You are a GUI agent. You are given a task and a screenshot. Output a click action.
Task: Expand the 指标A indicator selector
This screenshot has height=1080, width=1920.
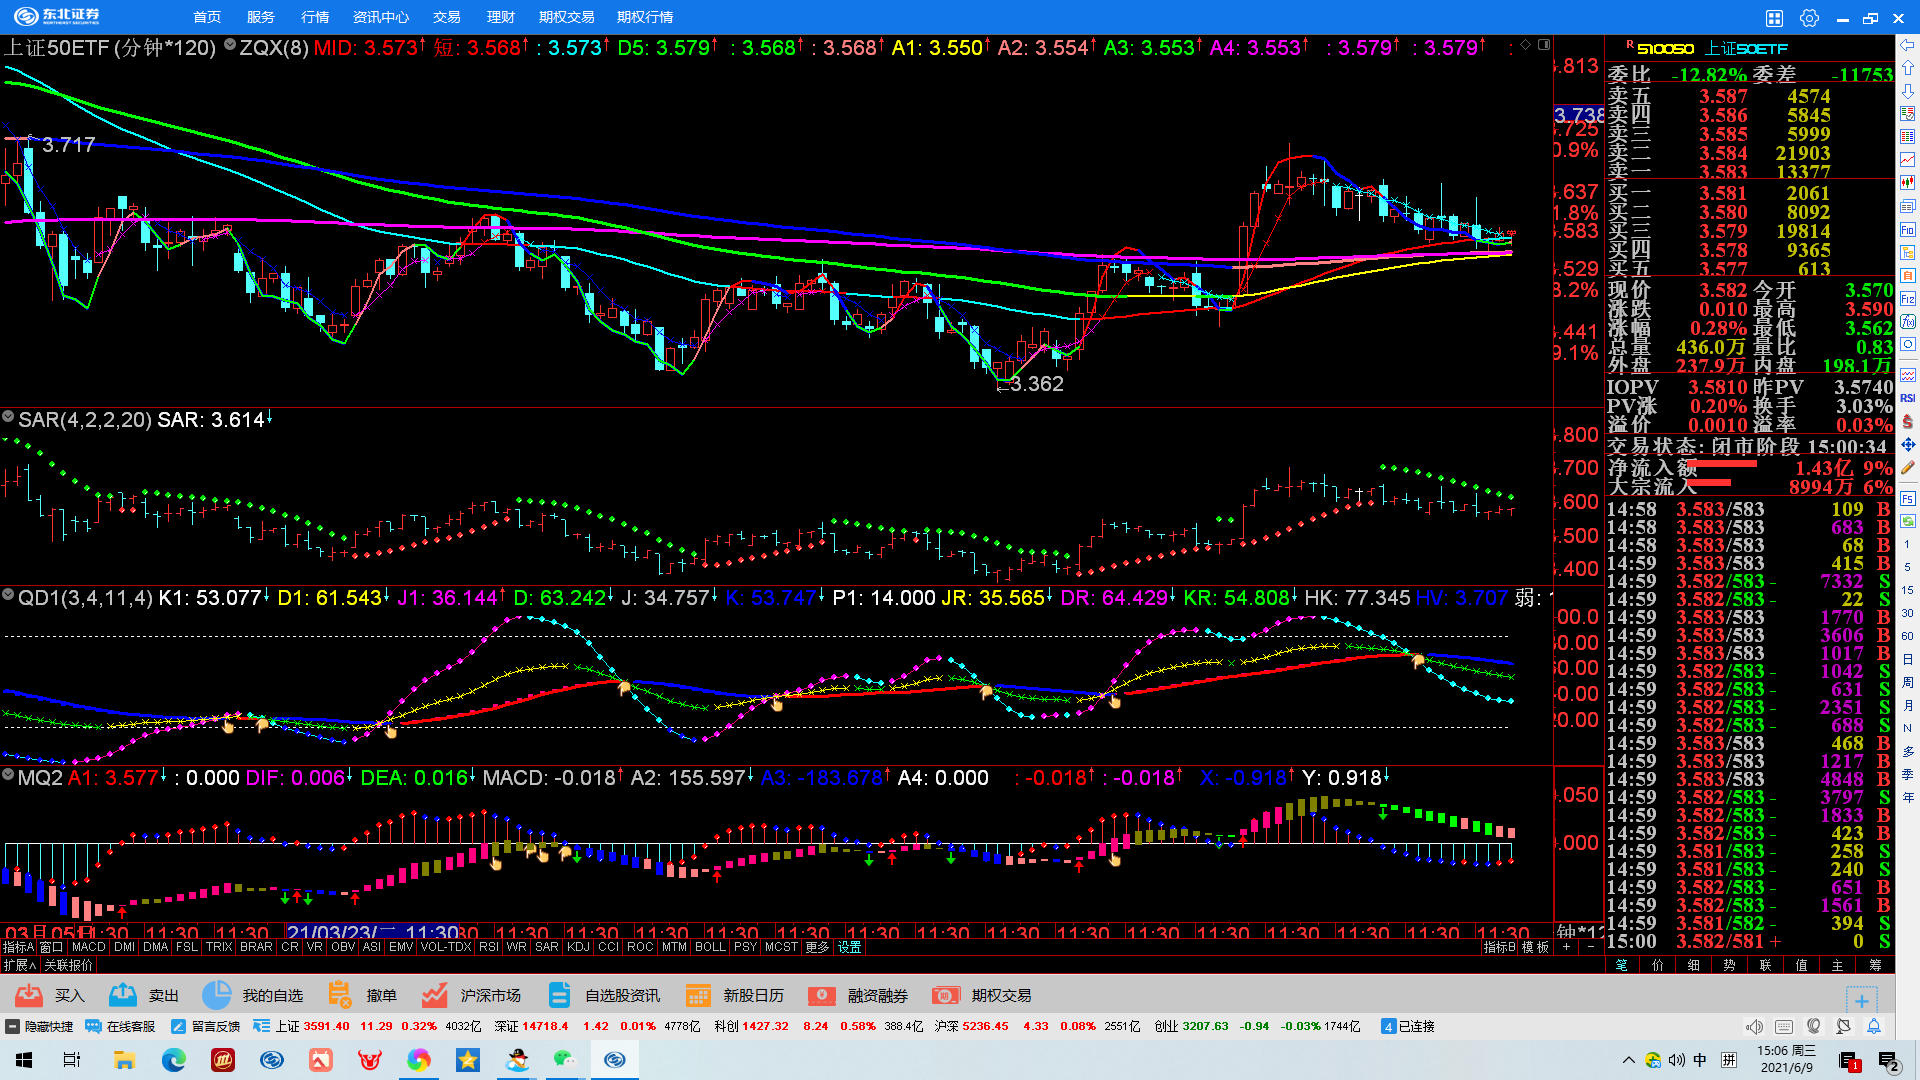point(18,947)
